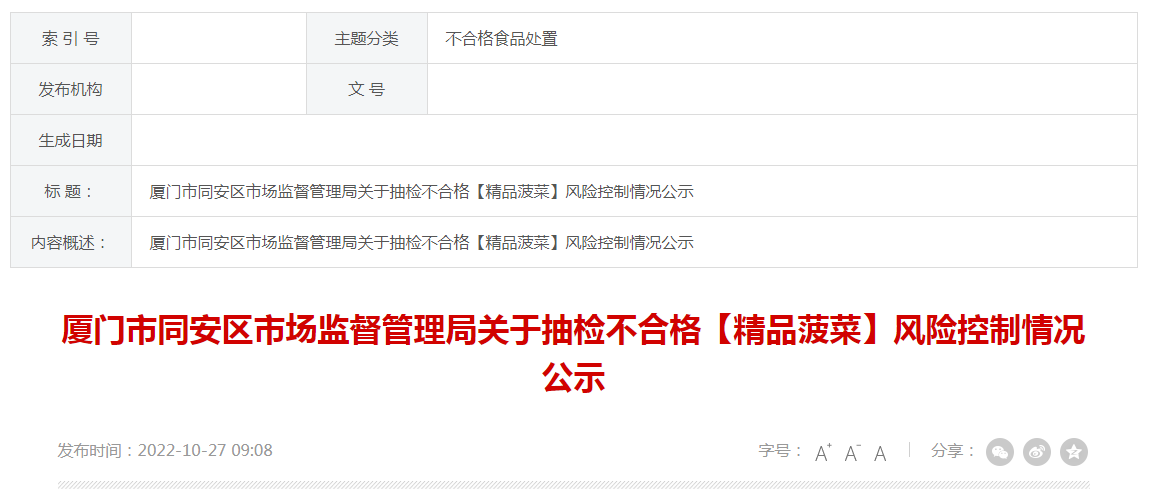Click the 文号 label cell

click(x=367, y=90)
